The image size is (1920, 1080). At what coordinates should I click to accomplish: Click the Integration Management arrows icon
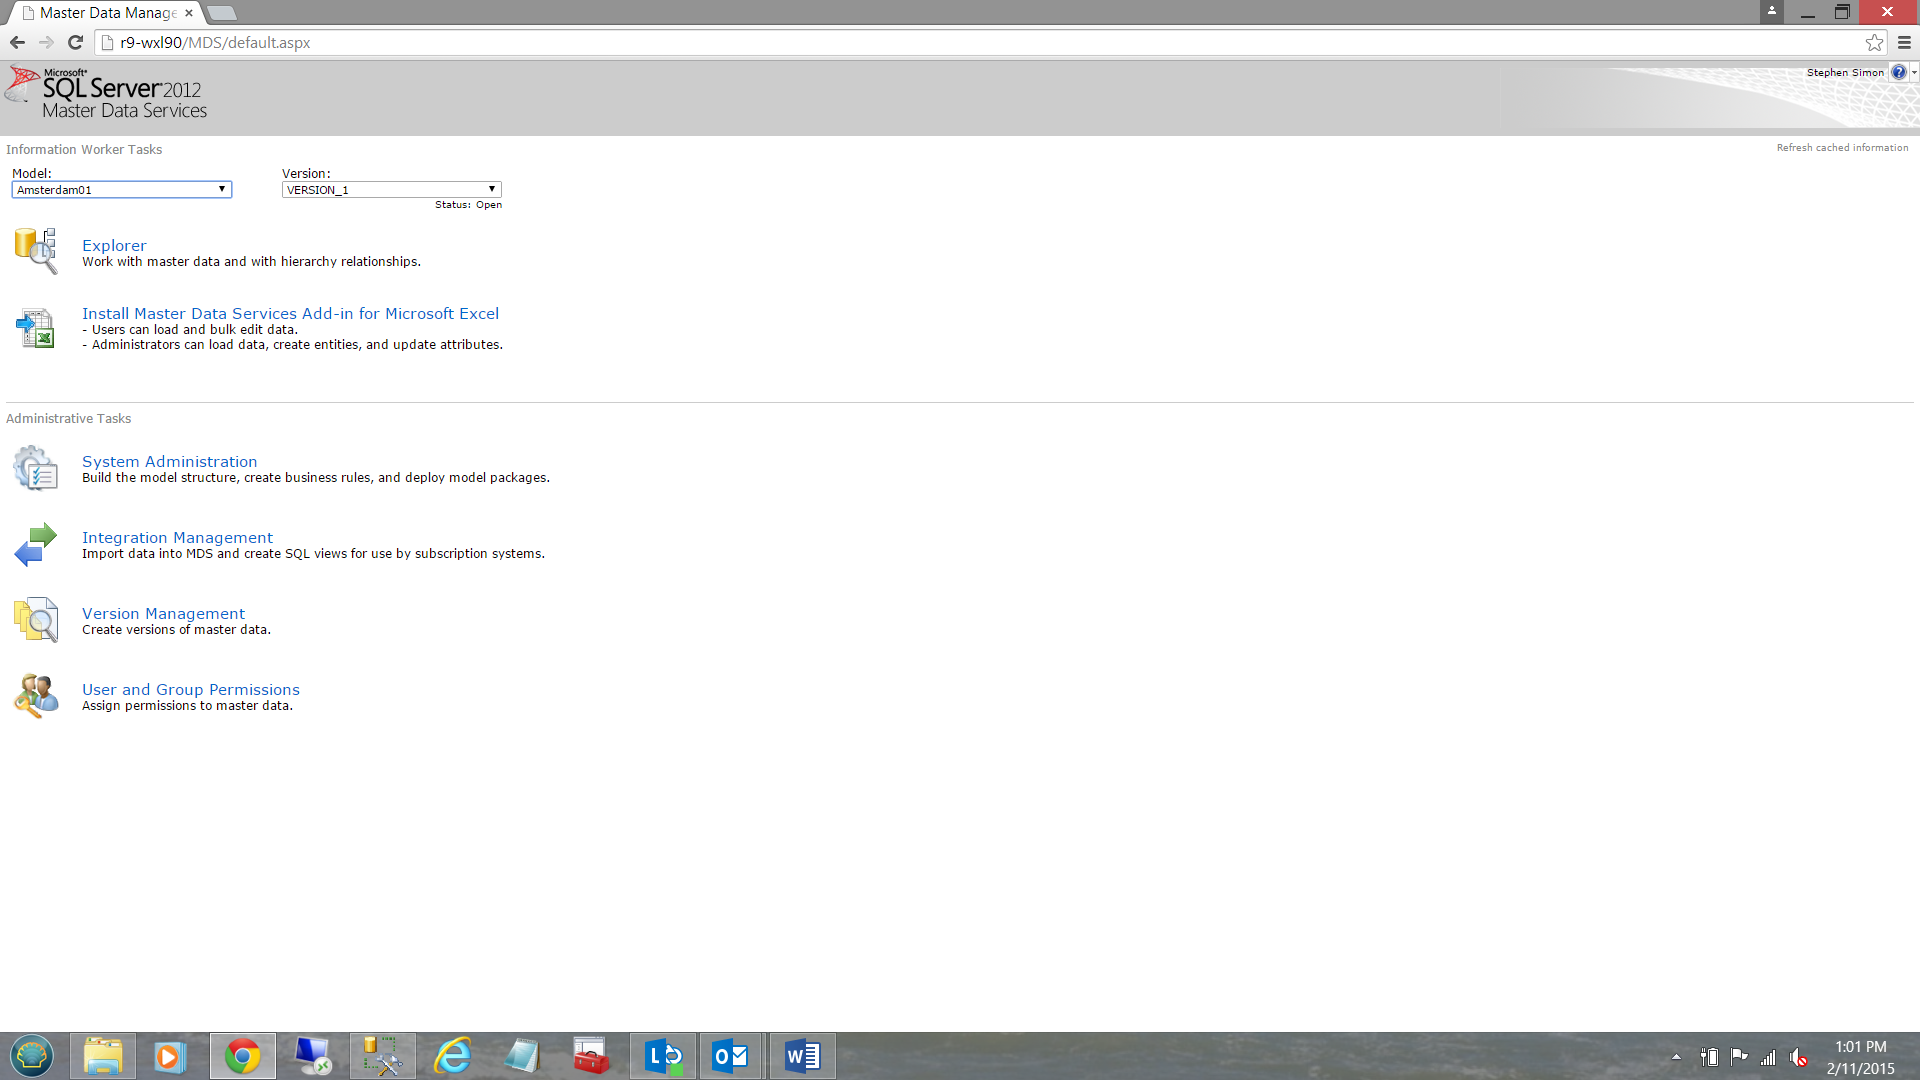[36, 545]
